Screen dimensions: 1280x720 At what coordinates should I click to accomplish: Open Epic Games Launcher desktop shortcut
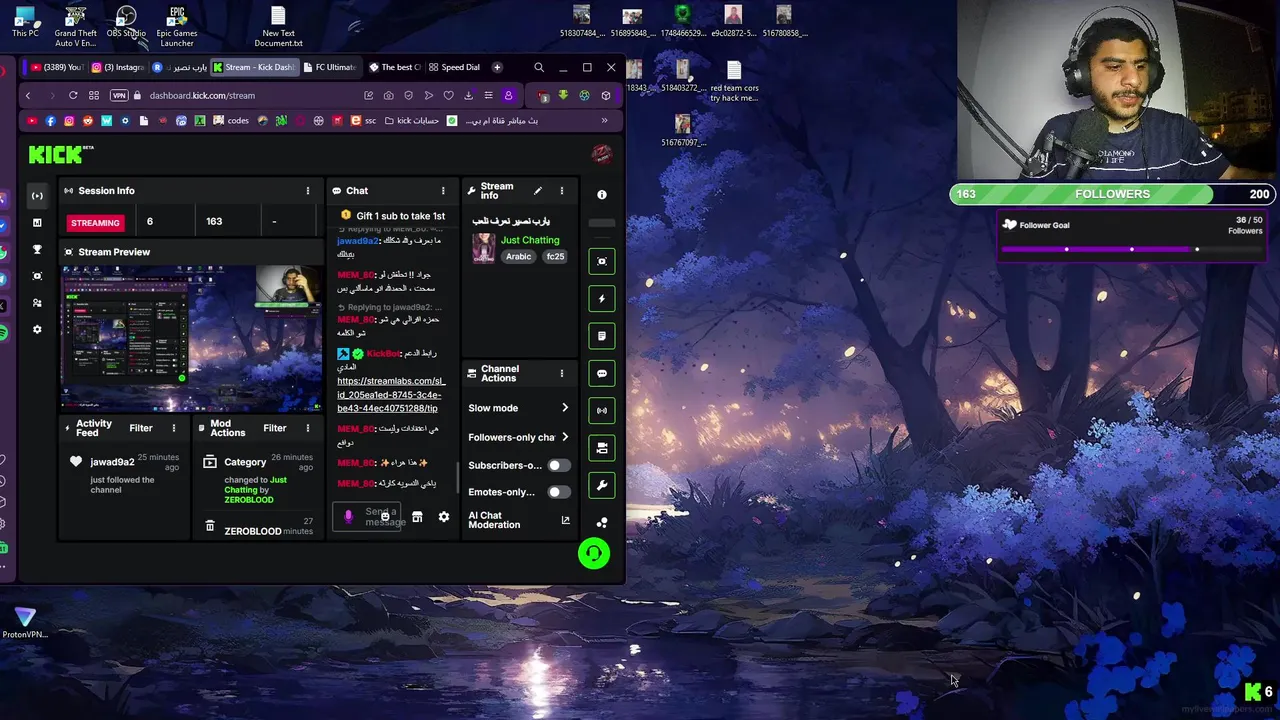pyautogui.click(x=177, y=27)
